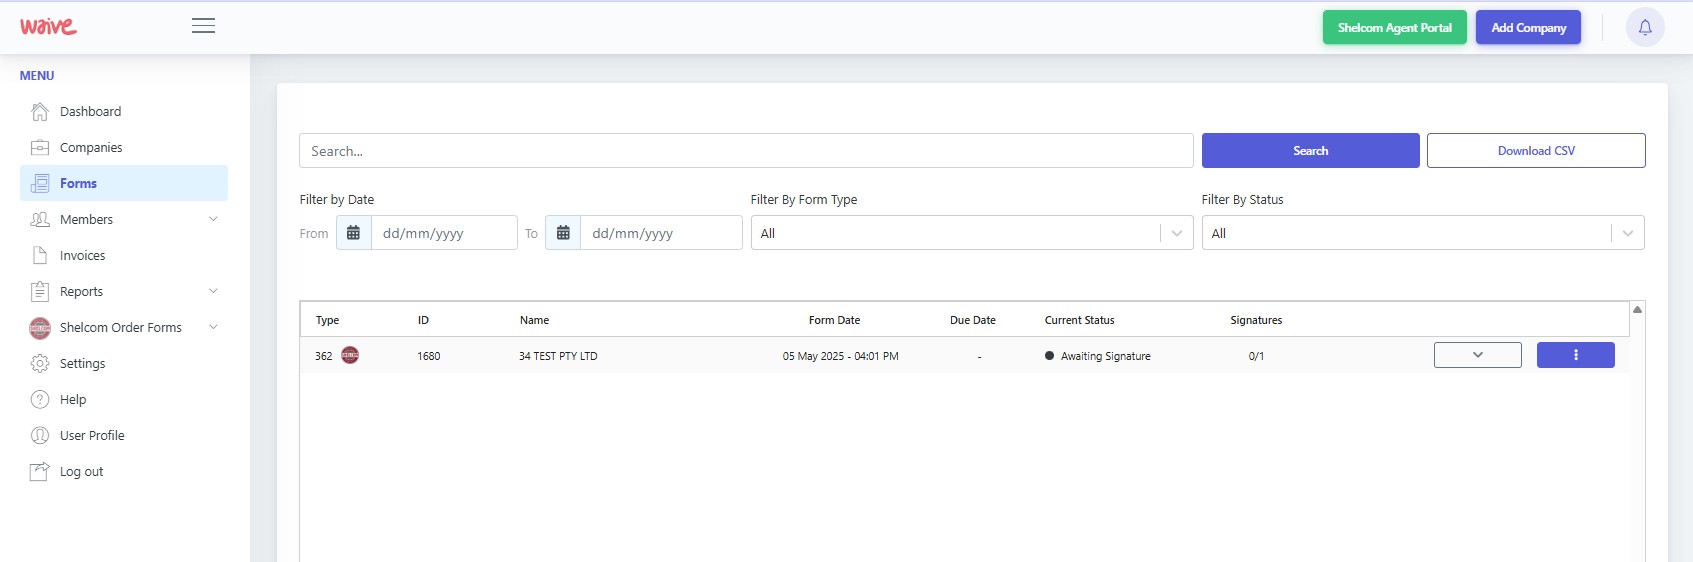
Task: Click the hamburger menu icon
Action: [203, 26]
